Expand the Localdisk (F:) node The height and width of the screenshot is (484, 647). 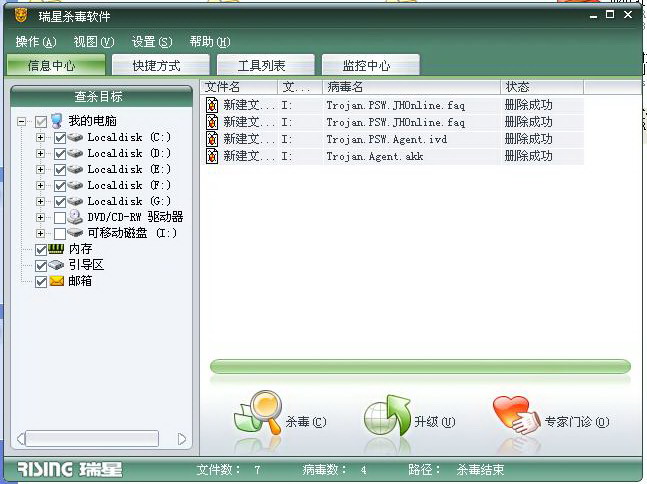(x=40, y=185)
